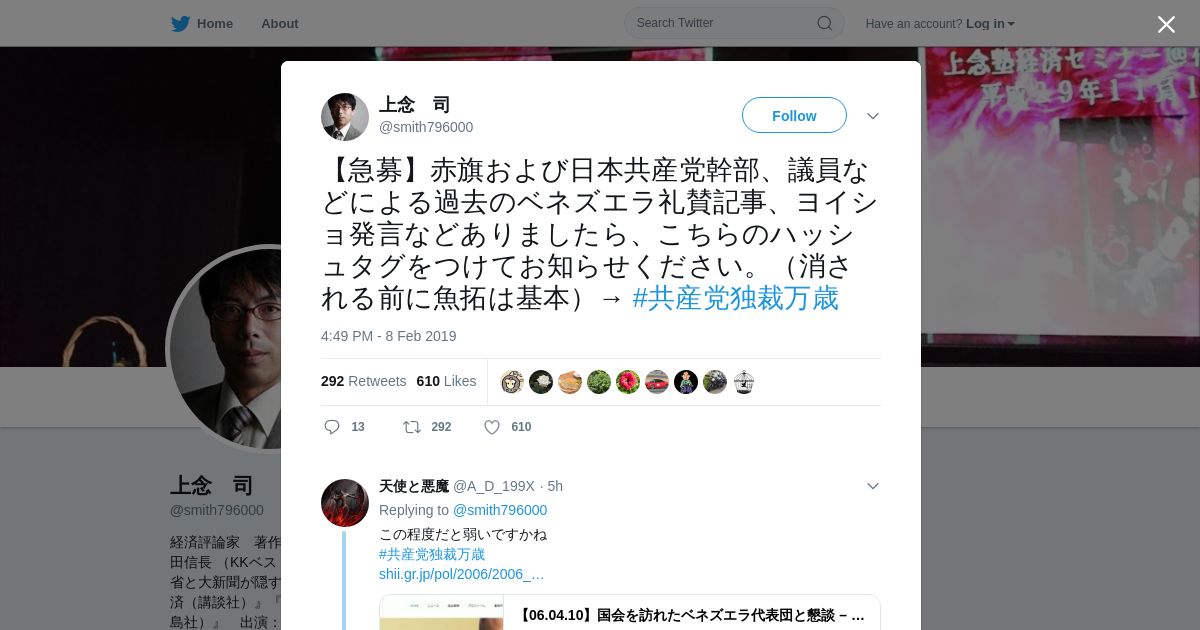Open hashtag #共産党独裁万歳 in main tweet
The image size is (1200, 630).
(x=736, y=298)
